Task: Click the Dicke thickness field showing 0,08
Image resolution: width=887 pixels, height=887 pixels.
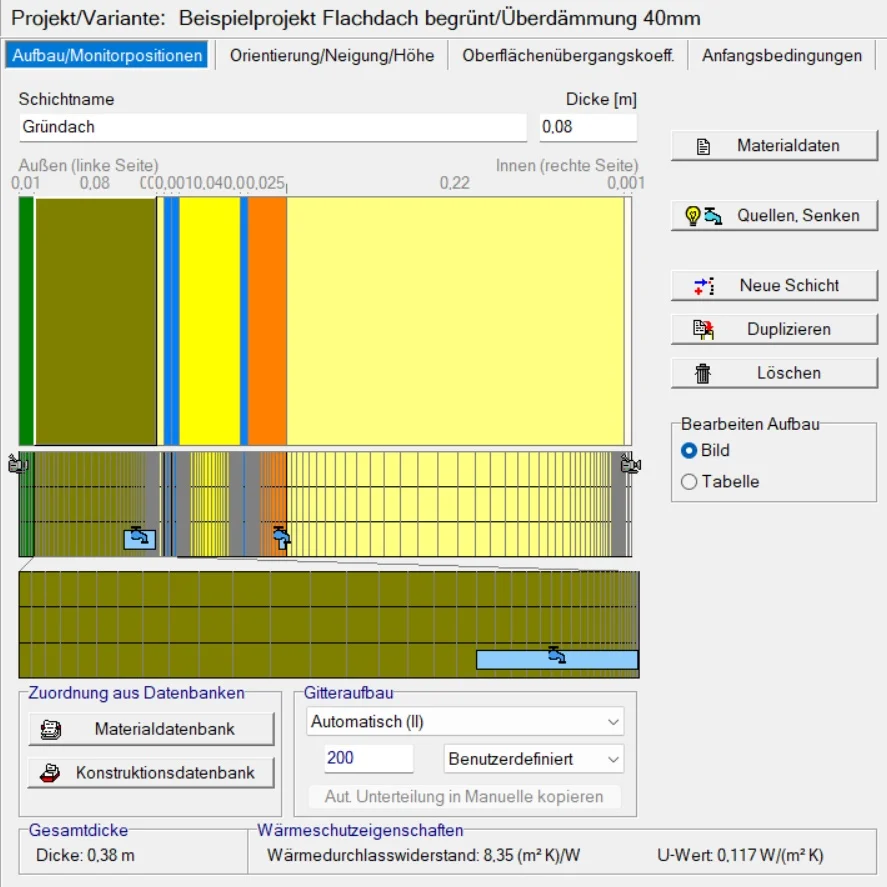Action: pyautogui.click(x=587, y=128)
